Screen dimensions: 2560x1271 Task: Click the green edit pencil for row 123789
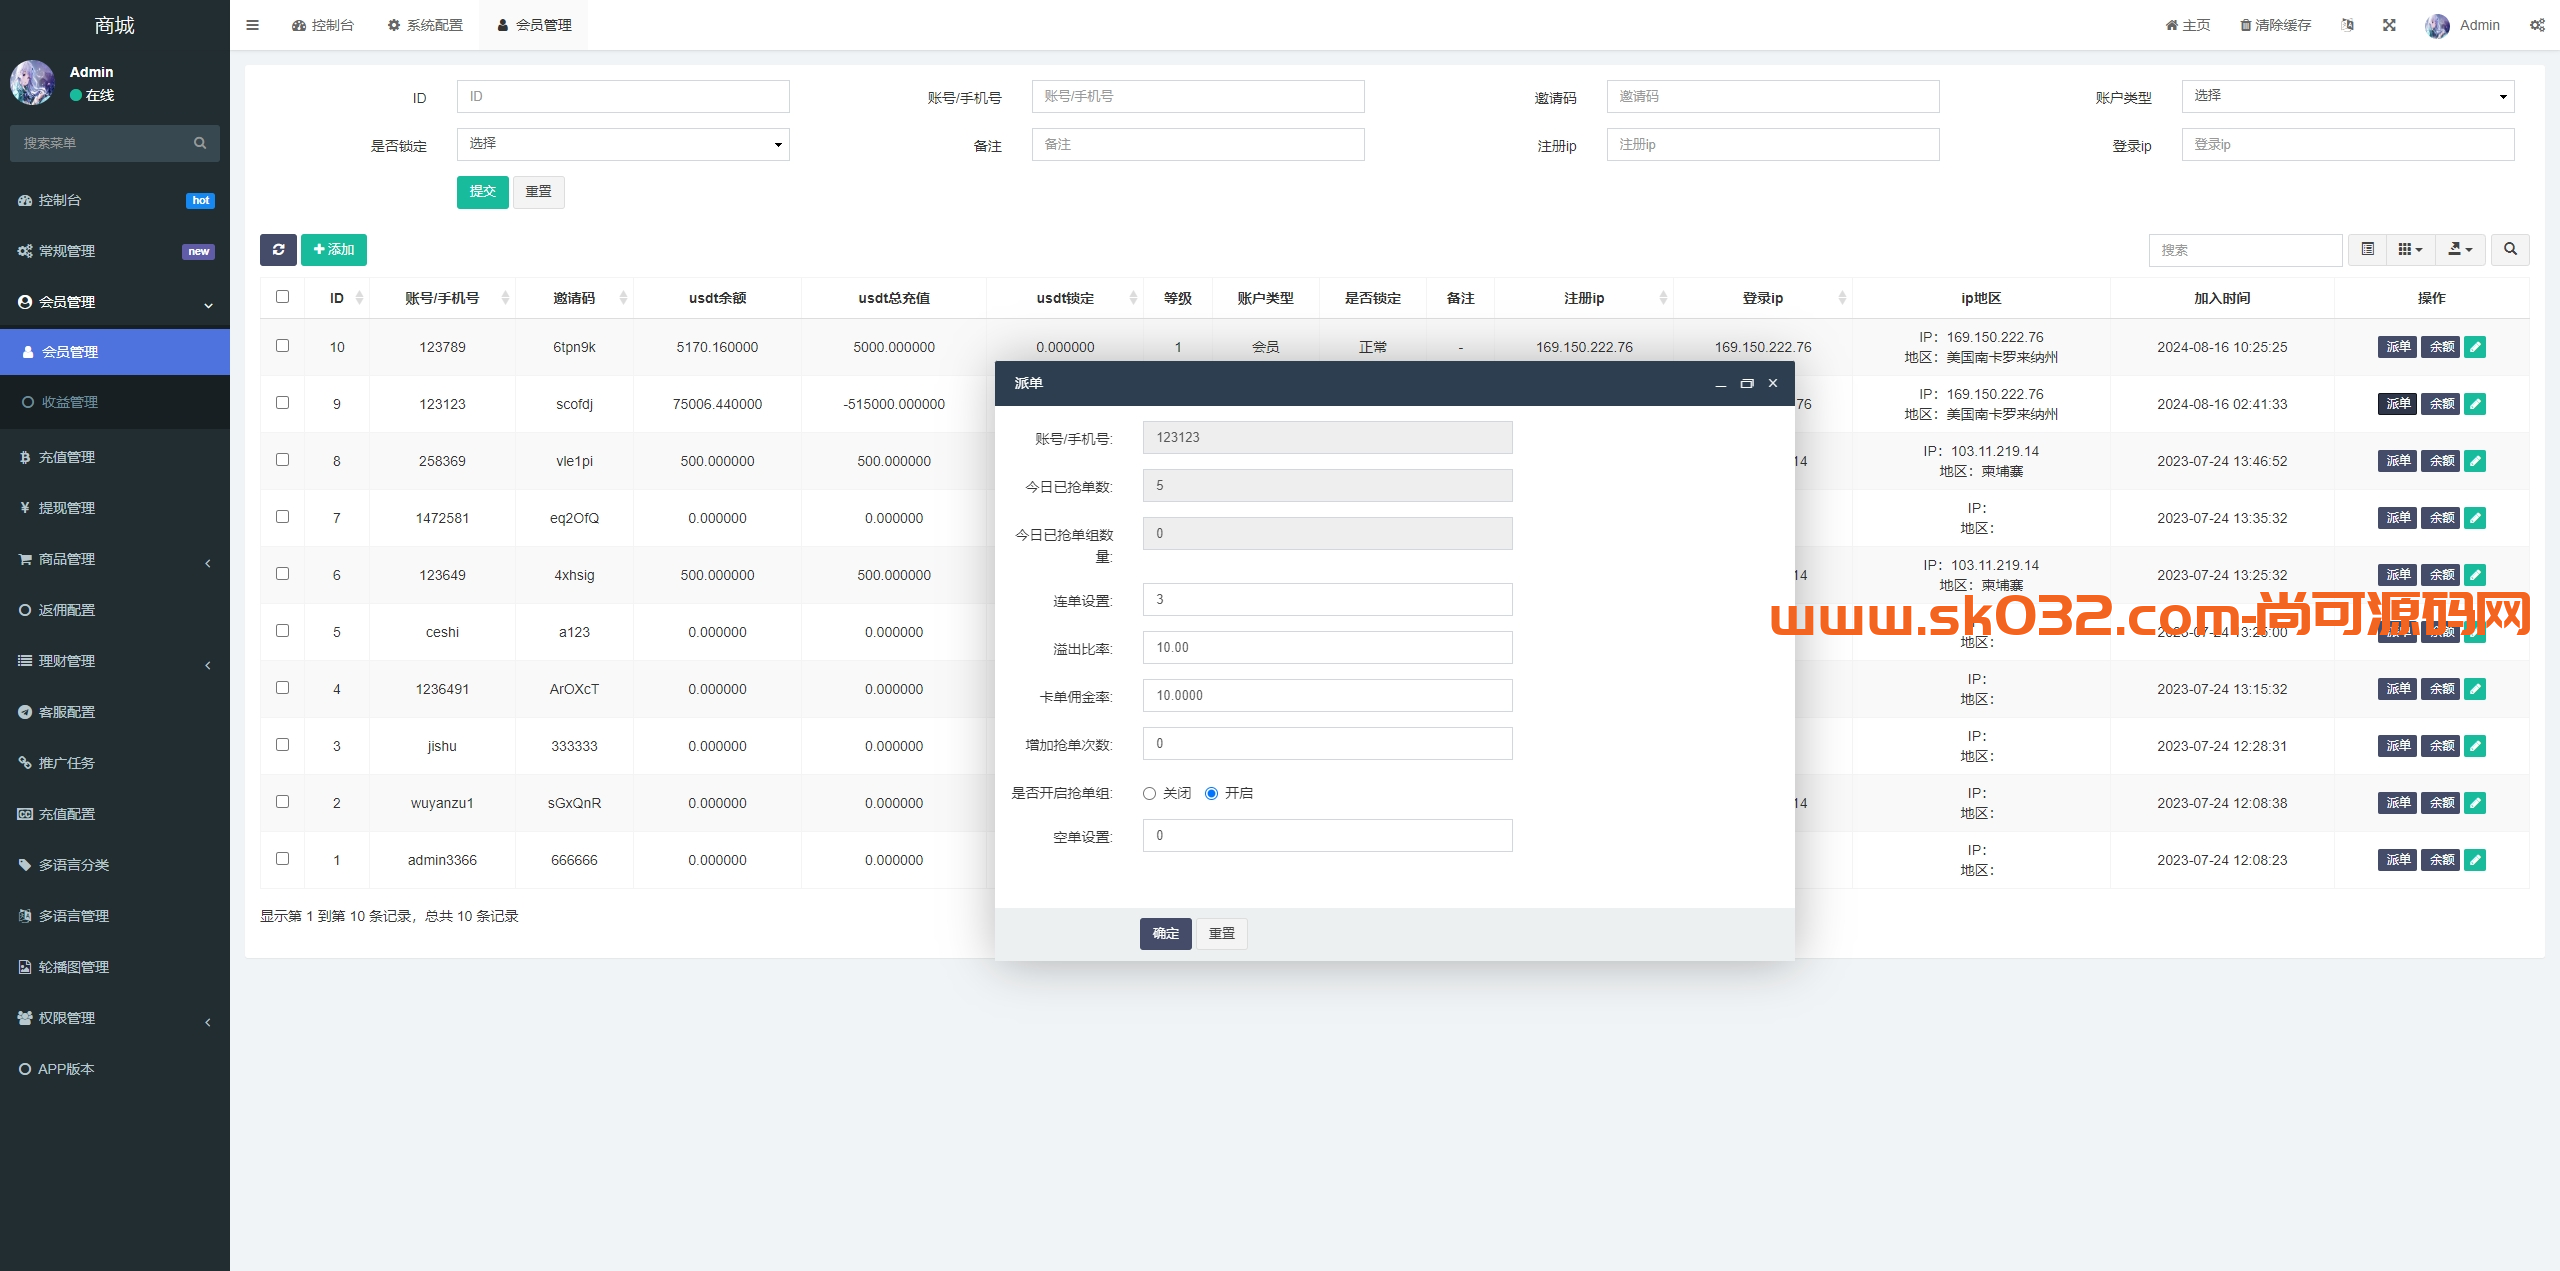pos(2475,347)
